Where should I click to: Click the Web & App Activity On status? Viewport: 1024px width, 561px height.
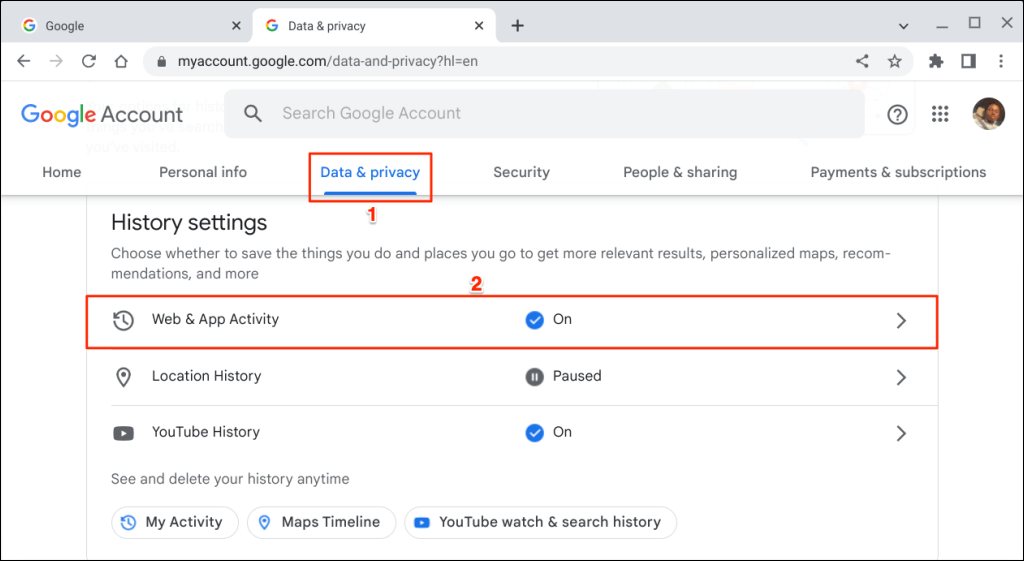(x=549, y=320)
